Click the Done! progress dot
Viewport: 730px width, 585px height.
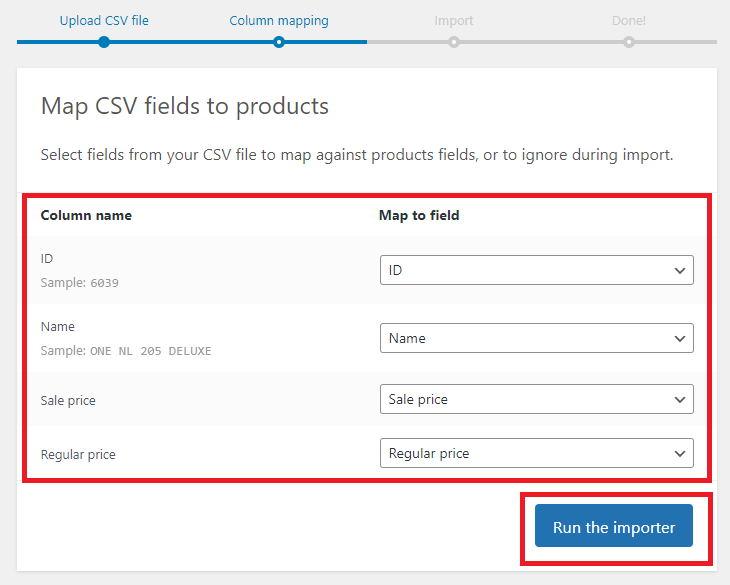pyautogui.click(x=629, y=42)
